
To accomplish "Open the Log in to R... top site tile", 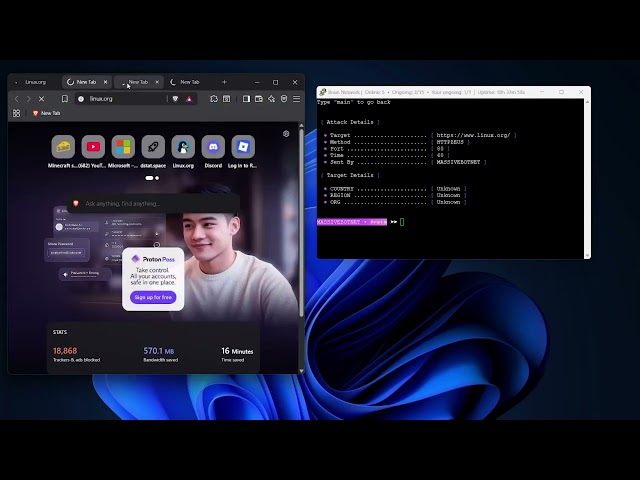I will [x=243, y=147].
